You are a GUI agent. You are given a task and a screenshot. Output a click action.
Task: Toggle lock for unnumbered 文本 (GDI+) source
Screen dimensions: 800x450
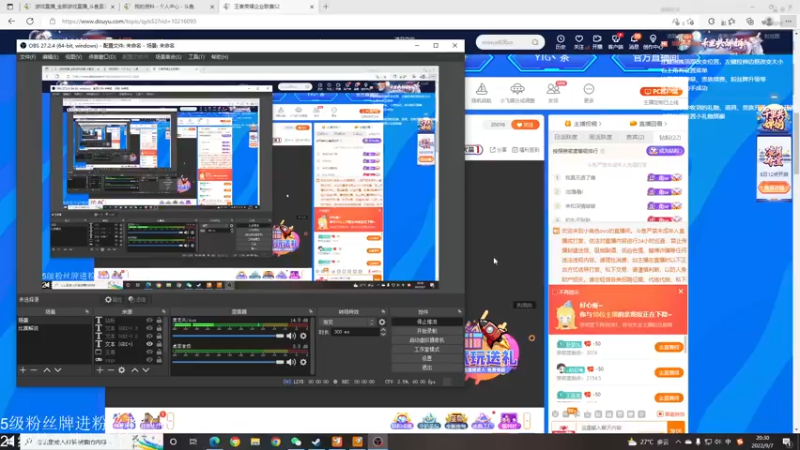(159, 344)
